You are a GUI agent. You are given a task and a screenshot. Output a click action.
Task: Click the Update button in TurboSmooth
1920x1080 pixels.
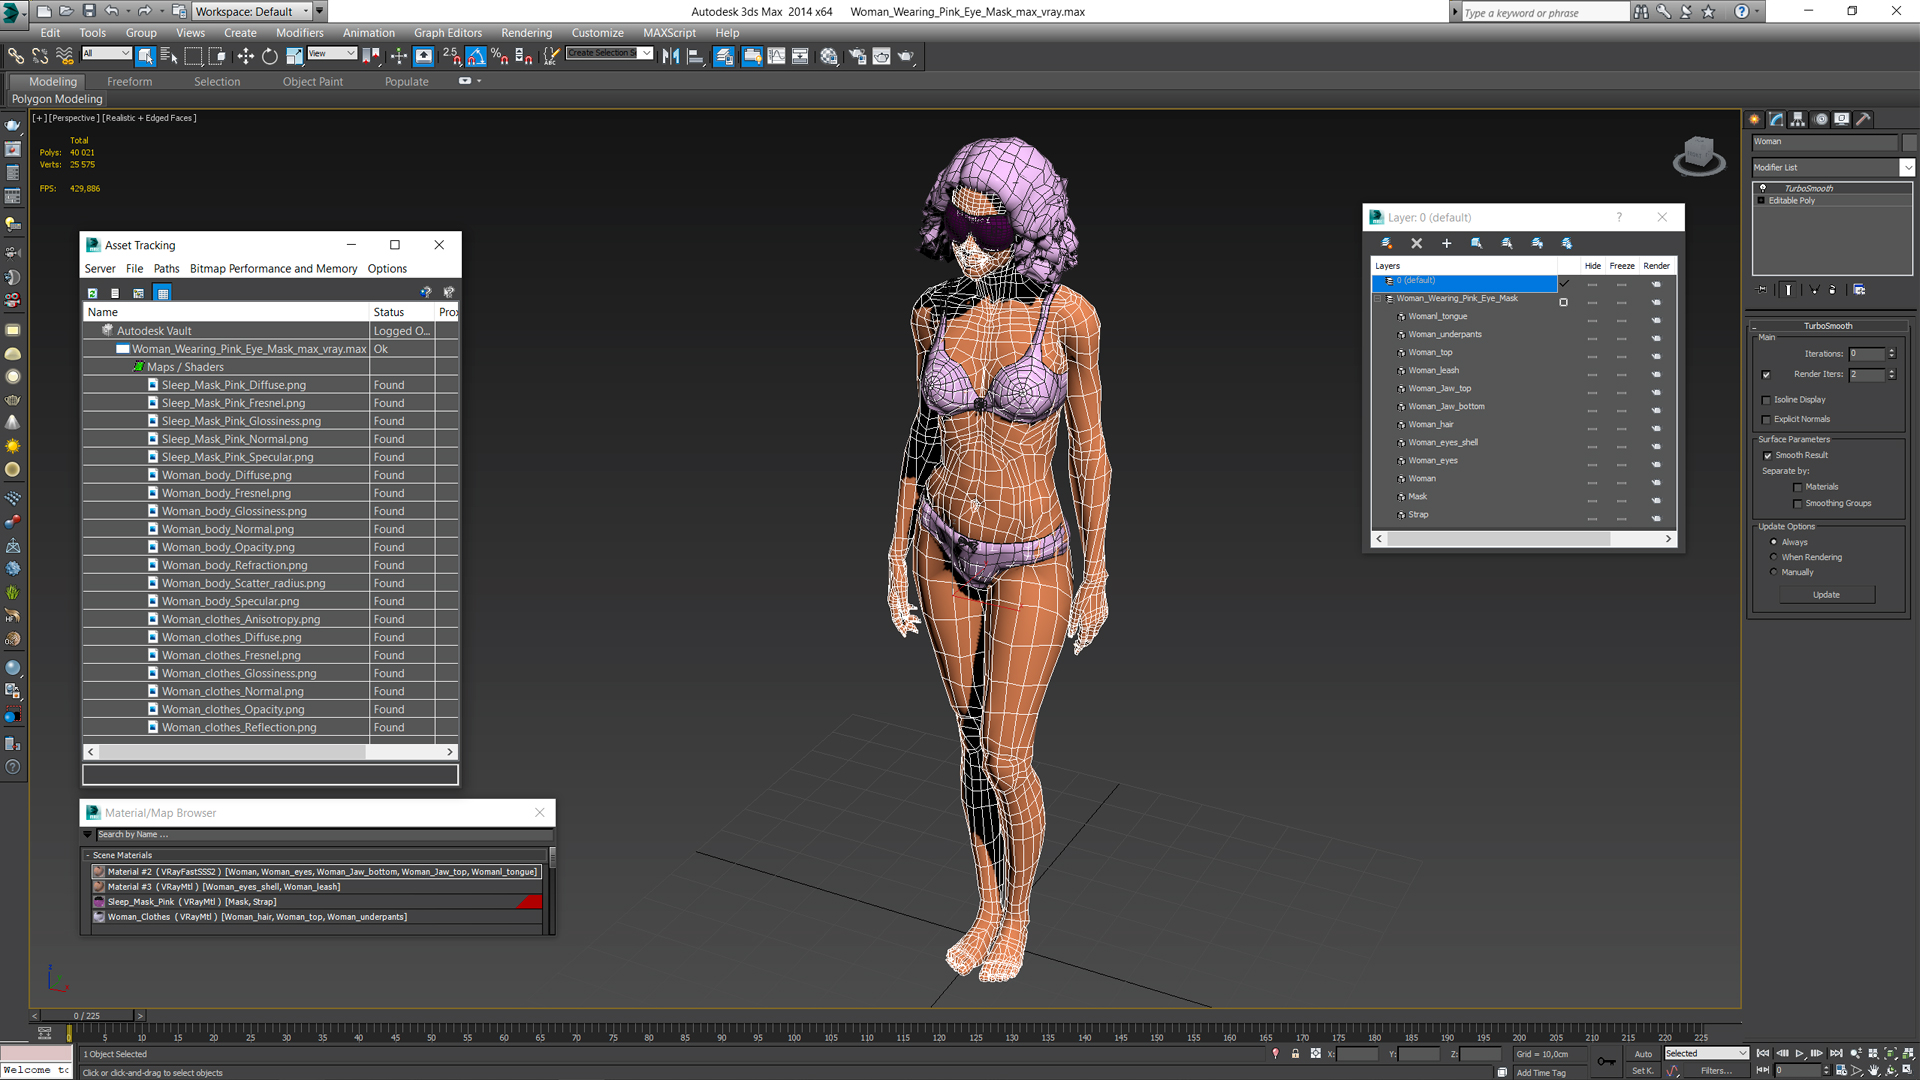pos(1826,595)
